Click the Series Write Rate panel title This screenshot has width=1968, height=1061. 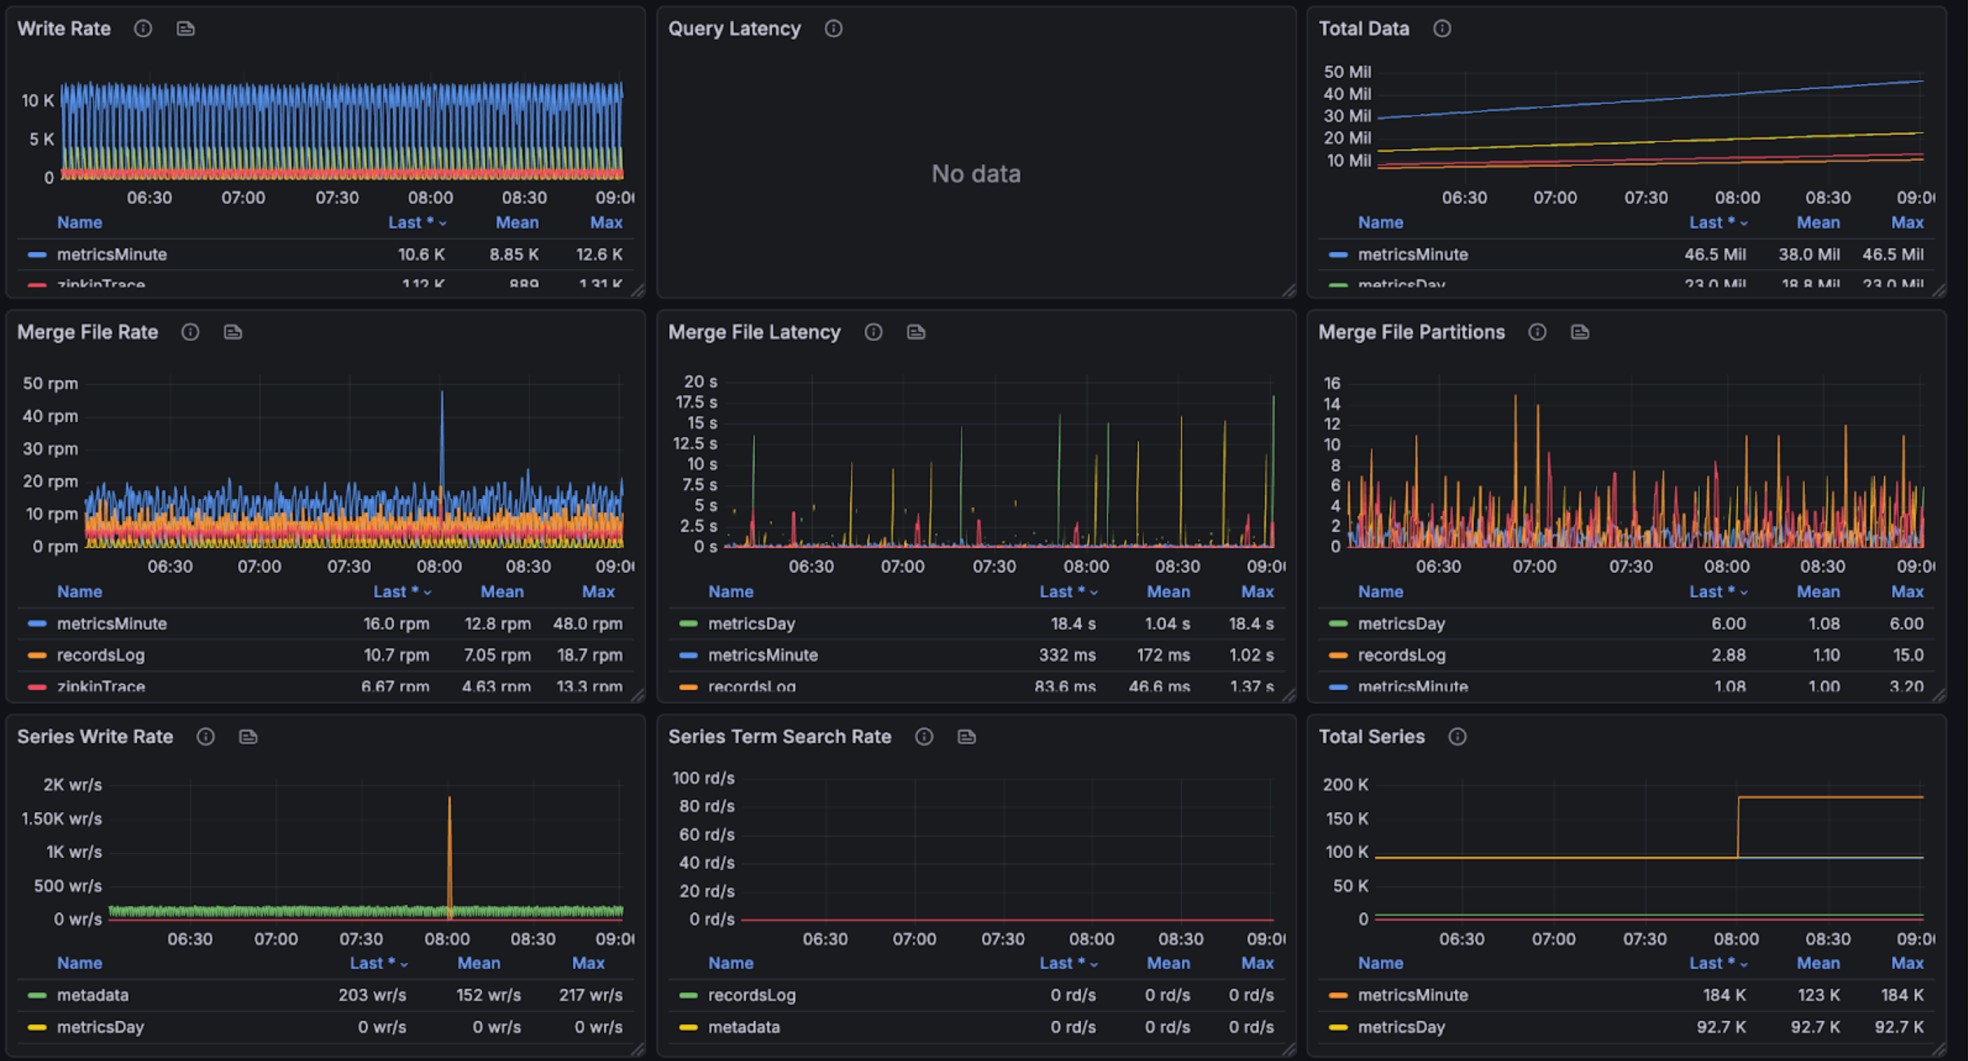[95, 737]
